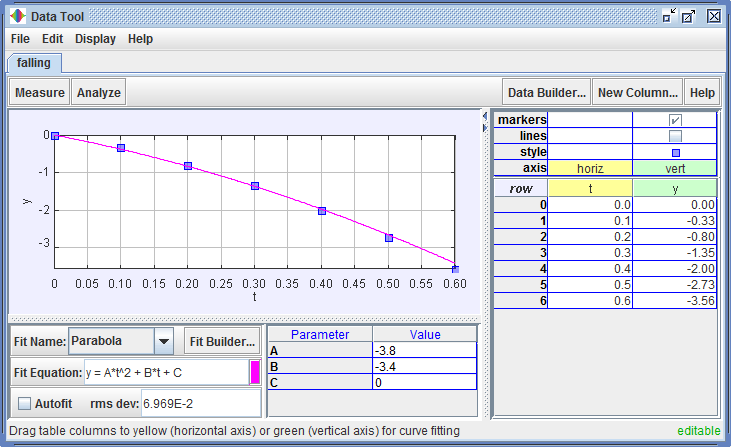
Task: Click the markers row label
Action: tap(522, 120)
